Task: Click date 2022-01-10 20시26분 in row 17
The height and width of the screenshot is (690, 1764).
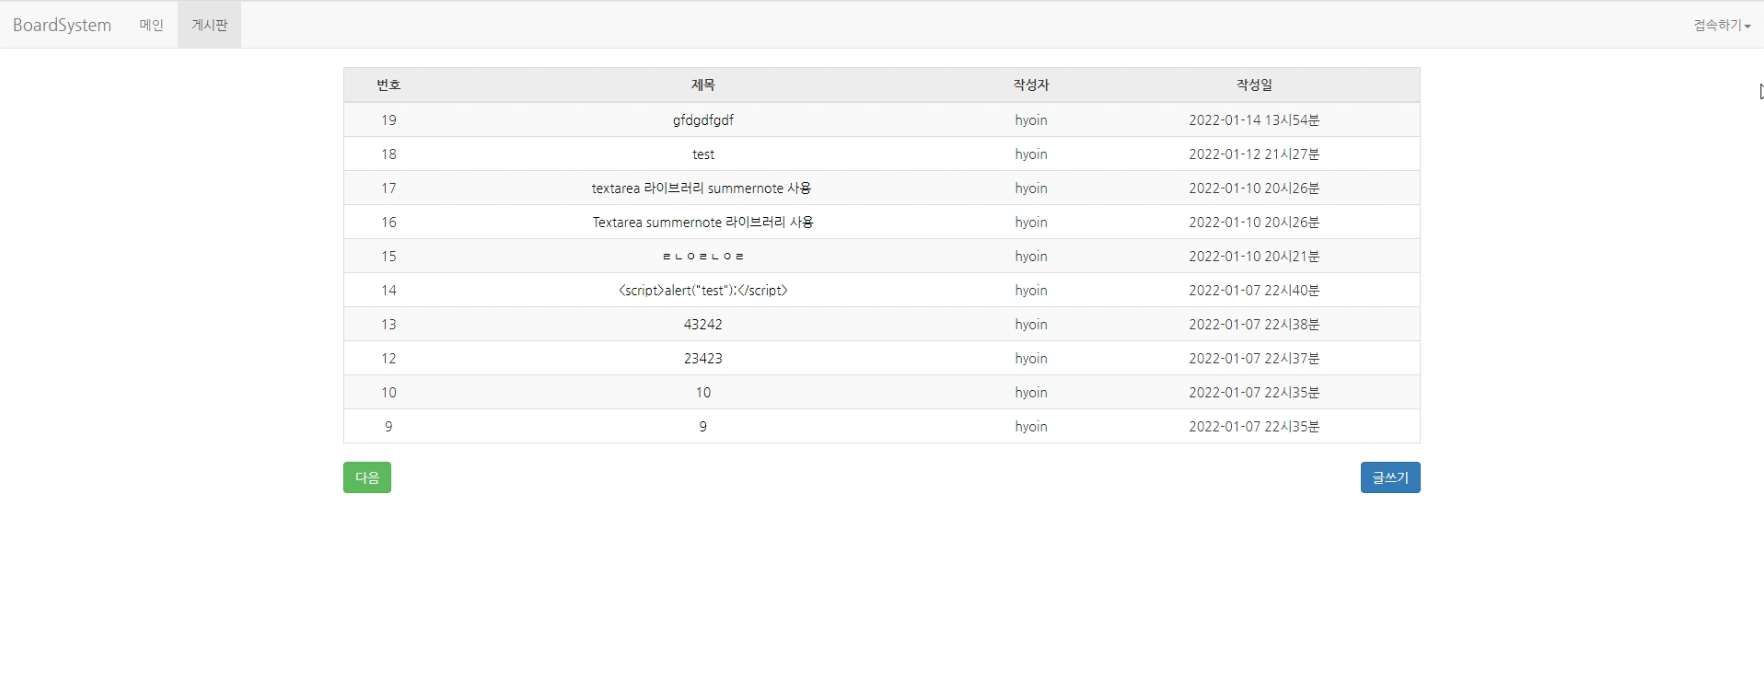Action: click(1254, 188)
